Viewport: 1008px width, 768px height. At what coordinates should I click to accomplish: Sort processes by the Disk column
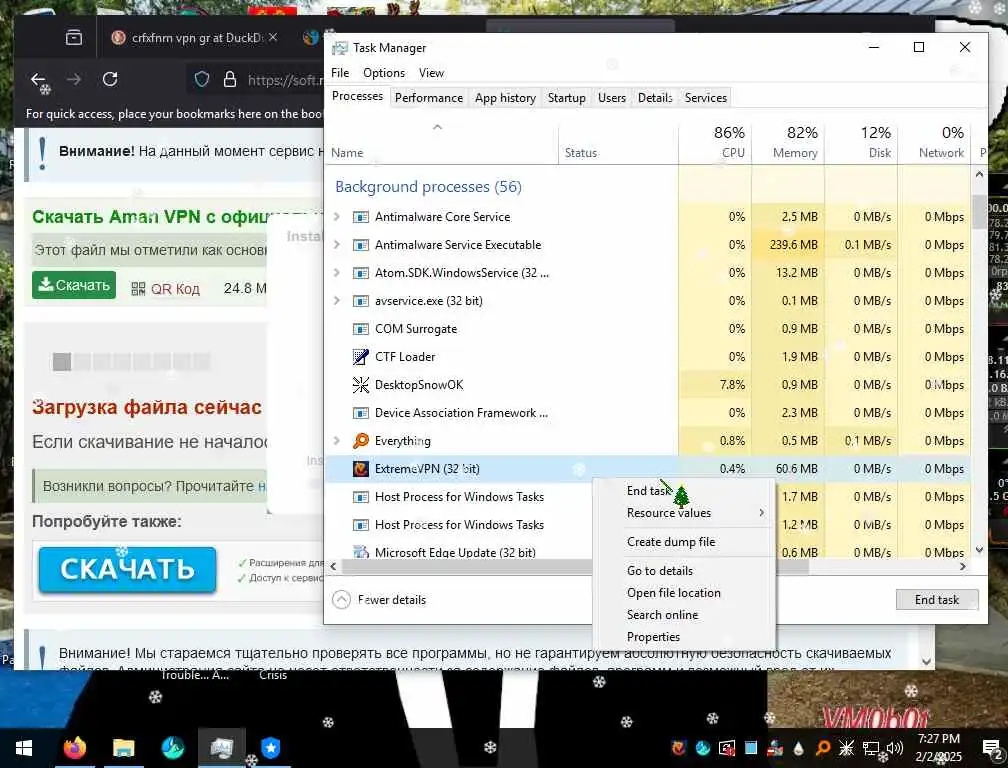point(861,141)
